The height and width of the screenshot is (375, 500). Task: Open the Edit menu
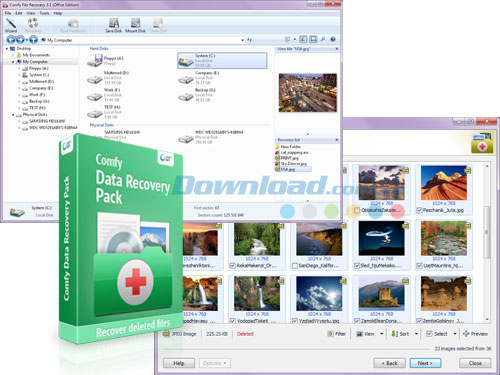pos(19,13)
